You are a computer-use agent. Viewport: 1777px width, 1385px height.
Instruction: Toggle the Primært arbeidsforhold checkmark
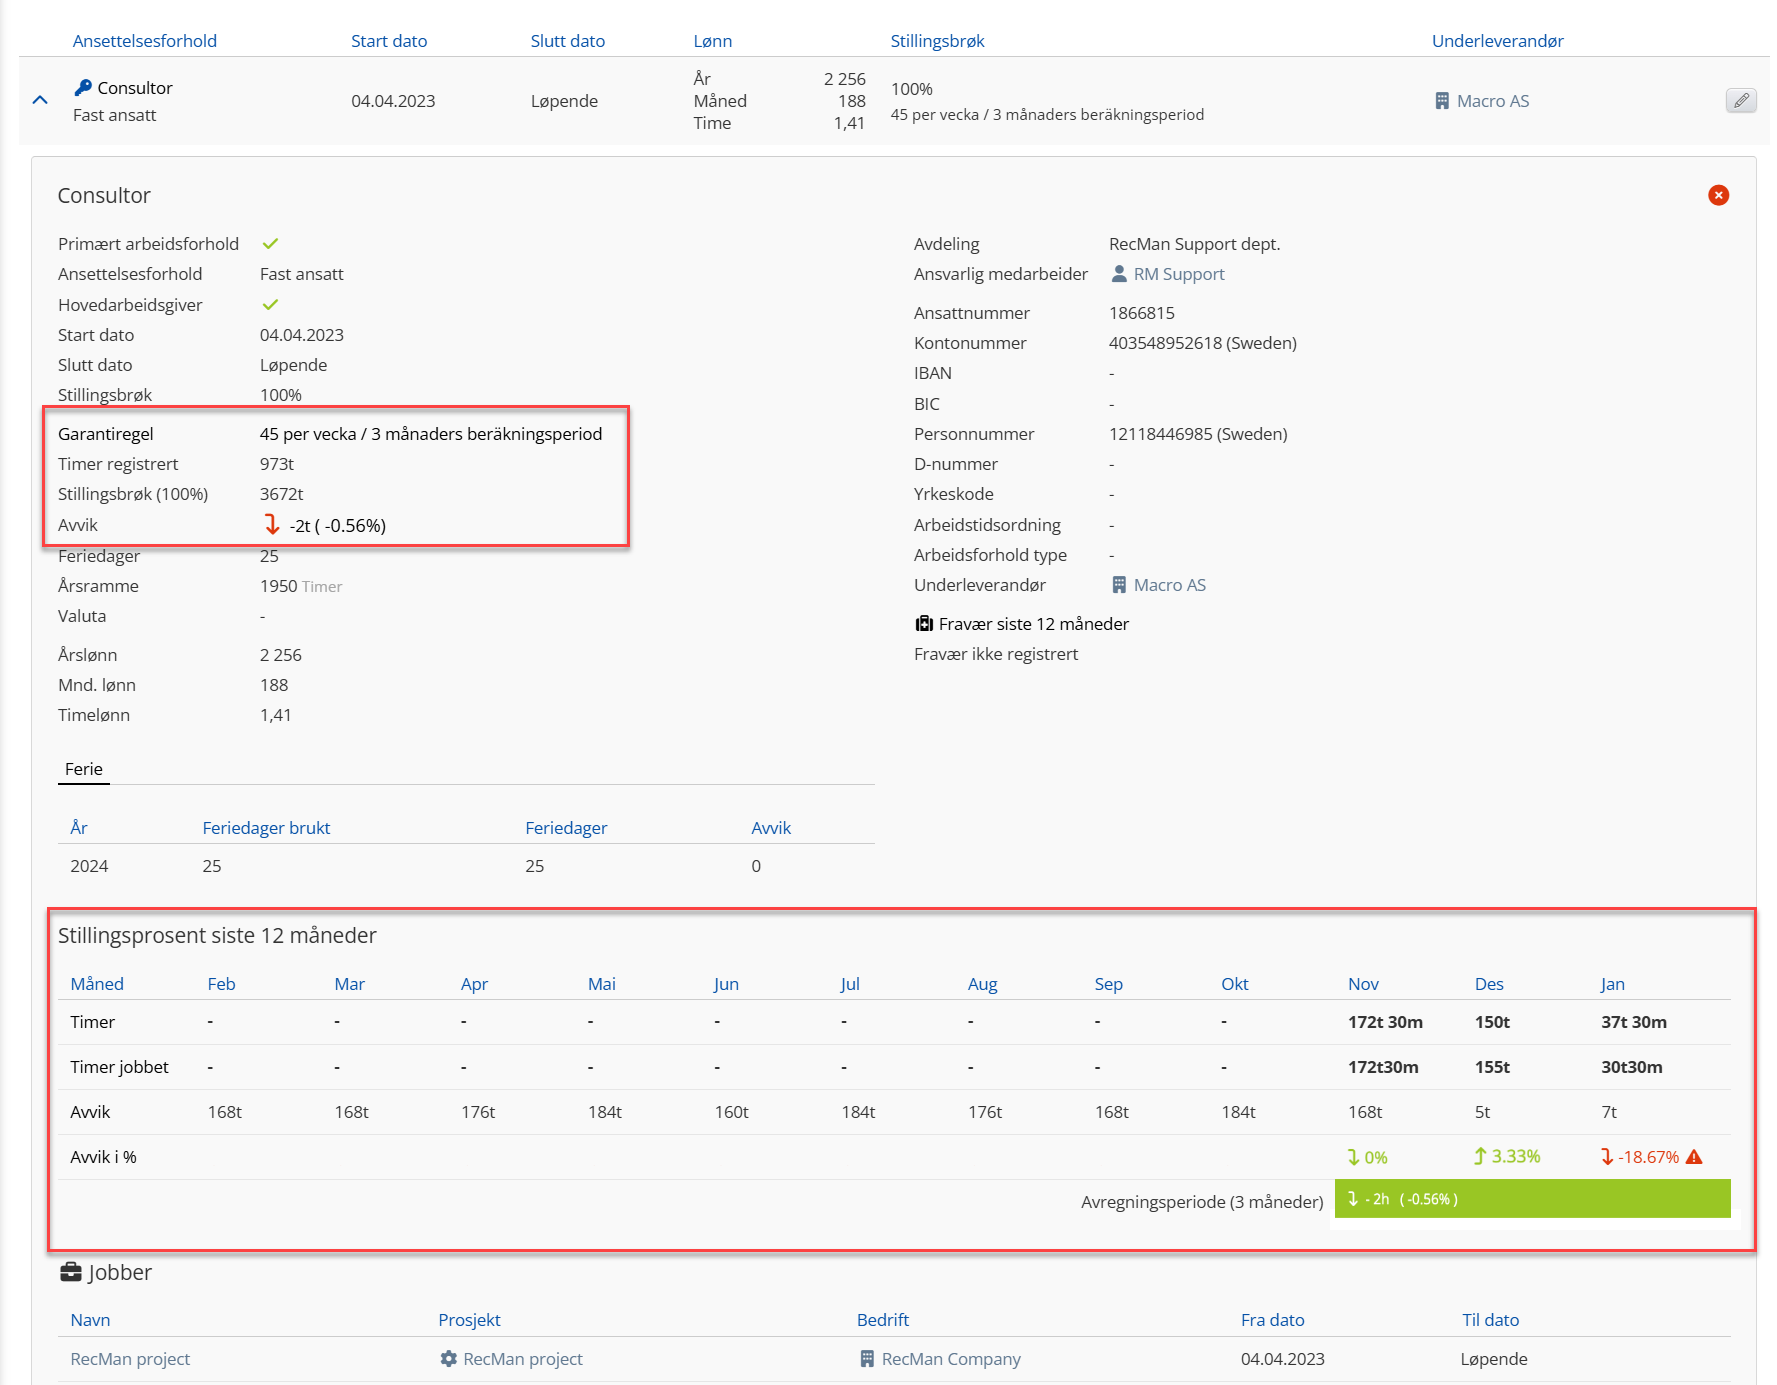(270, 244)
